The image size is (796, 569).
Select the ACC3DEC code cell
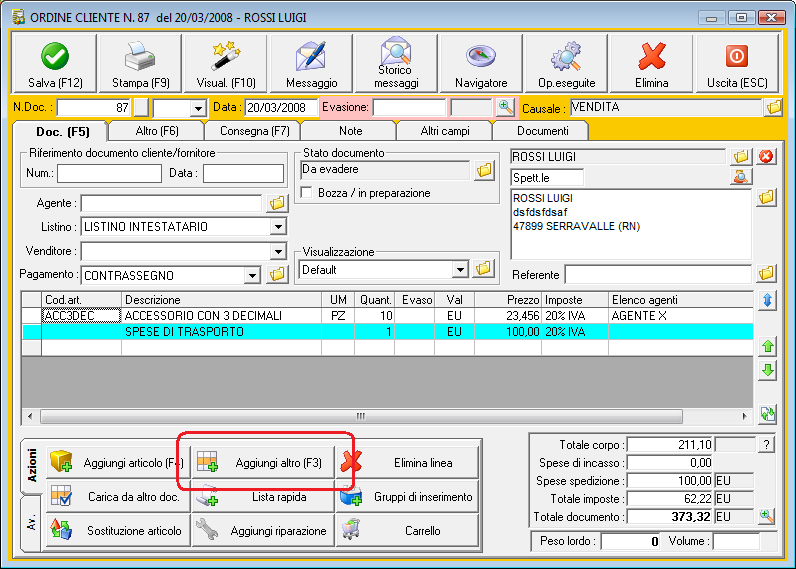click(81, 316)
